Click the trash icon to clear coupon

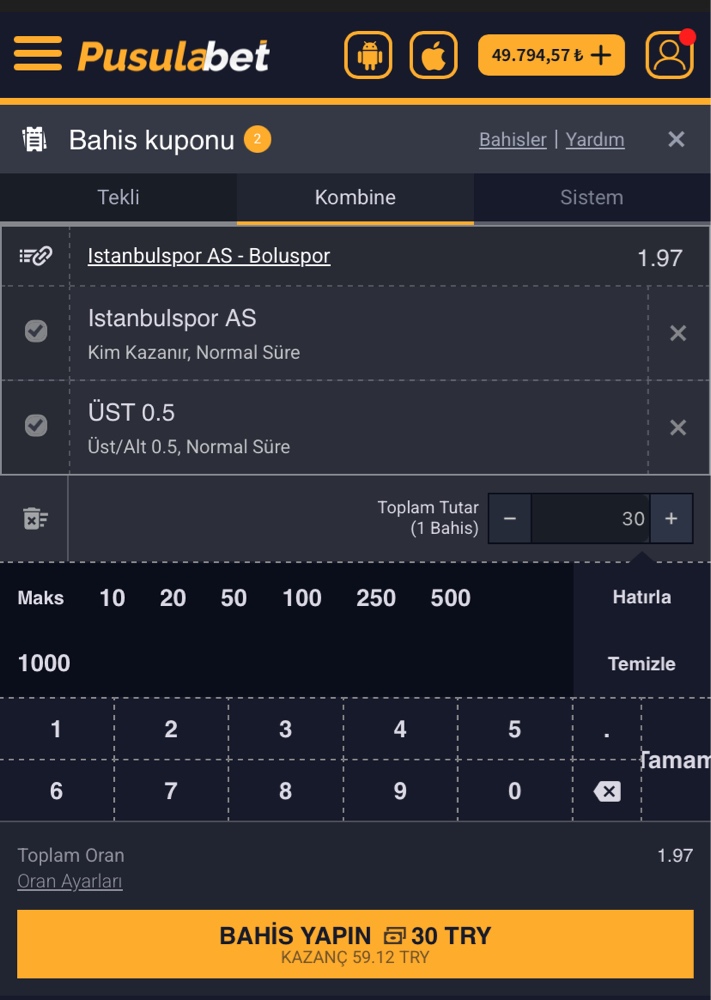35,518
